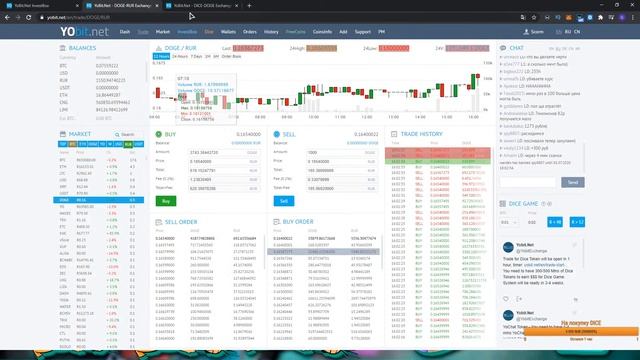Bookmark this page with the star icon

(534, 18)
